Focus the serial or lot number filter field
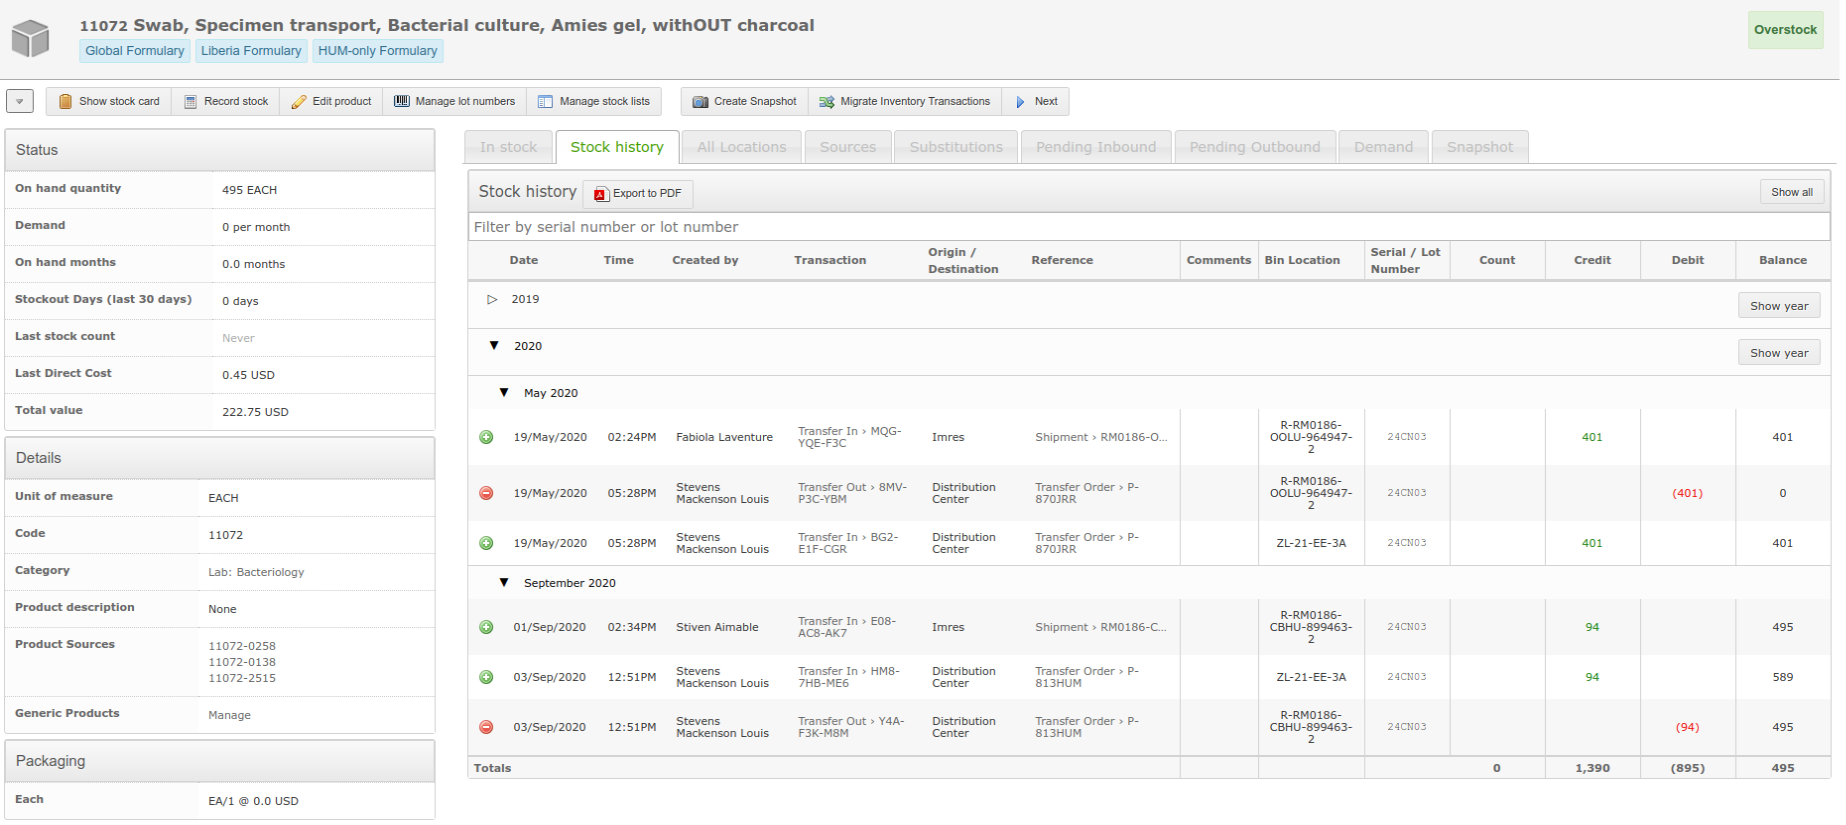The width and height of the screenshot is (1846, 825). tap(1149, 227)
